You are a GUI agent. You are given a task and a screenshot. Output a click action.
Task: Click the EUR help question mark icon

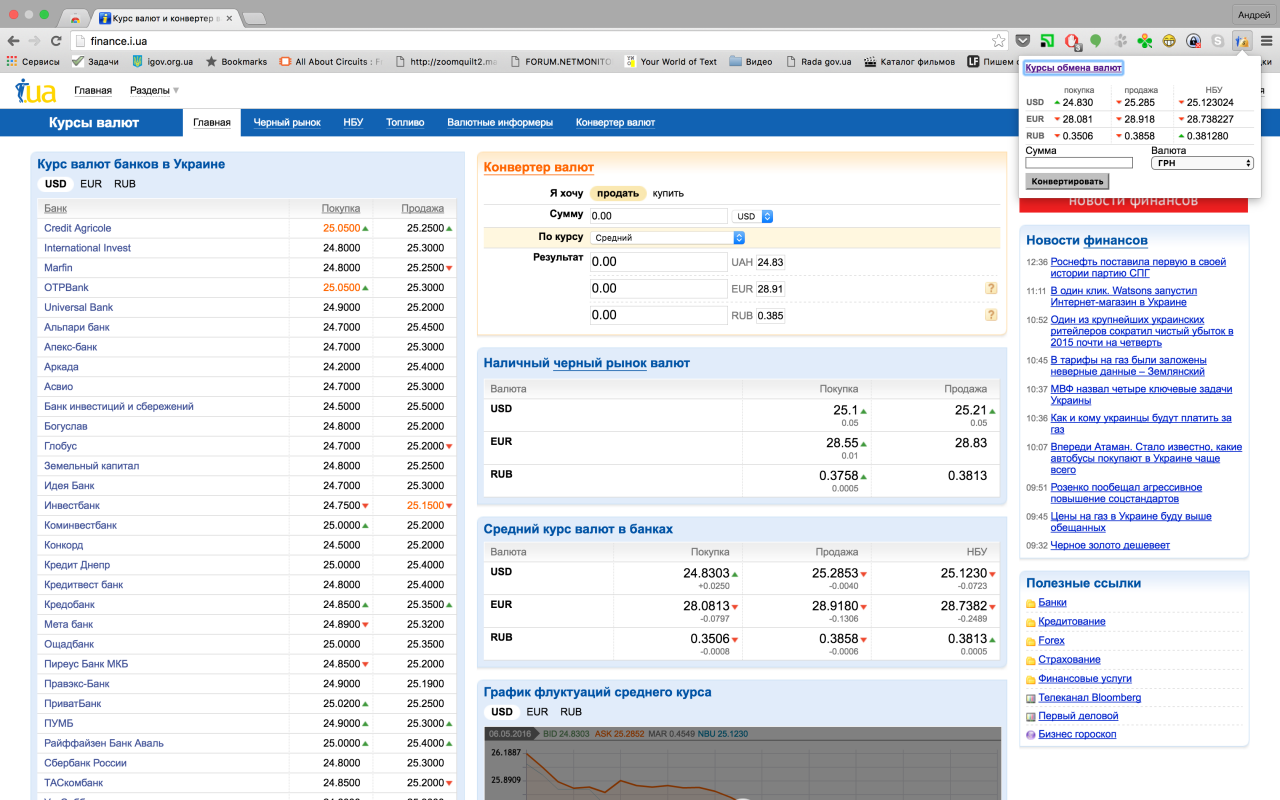click(991, 288)
